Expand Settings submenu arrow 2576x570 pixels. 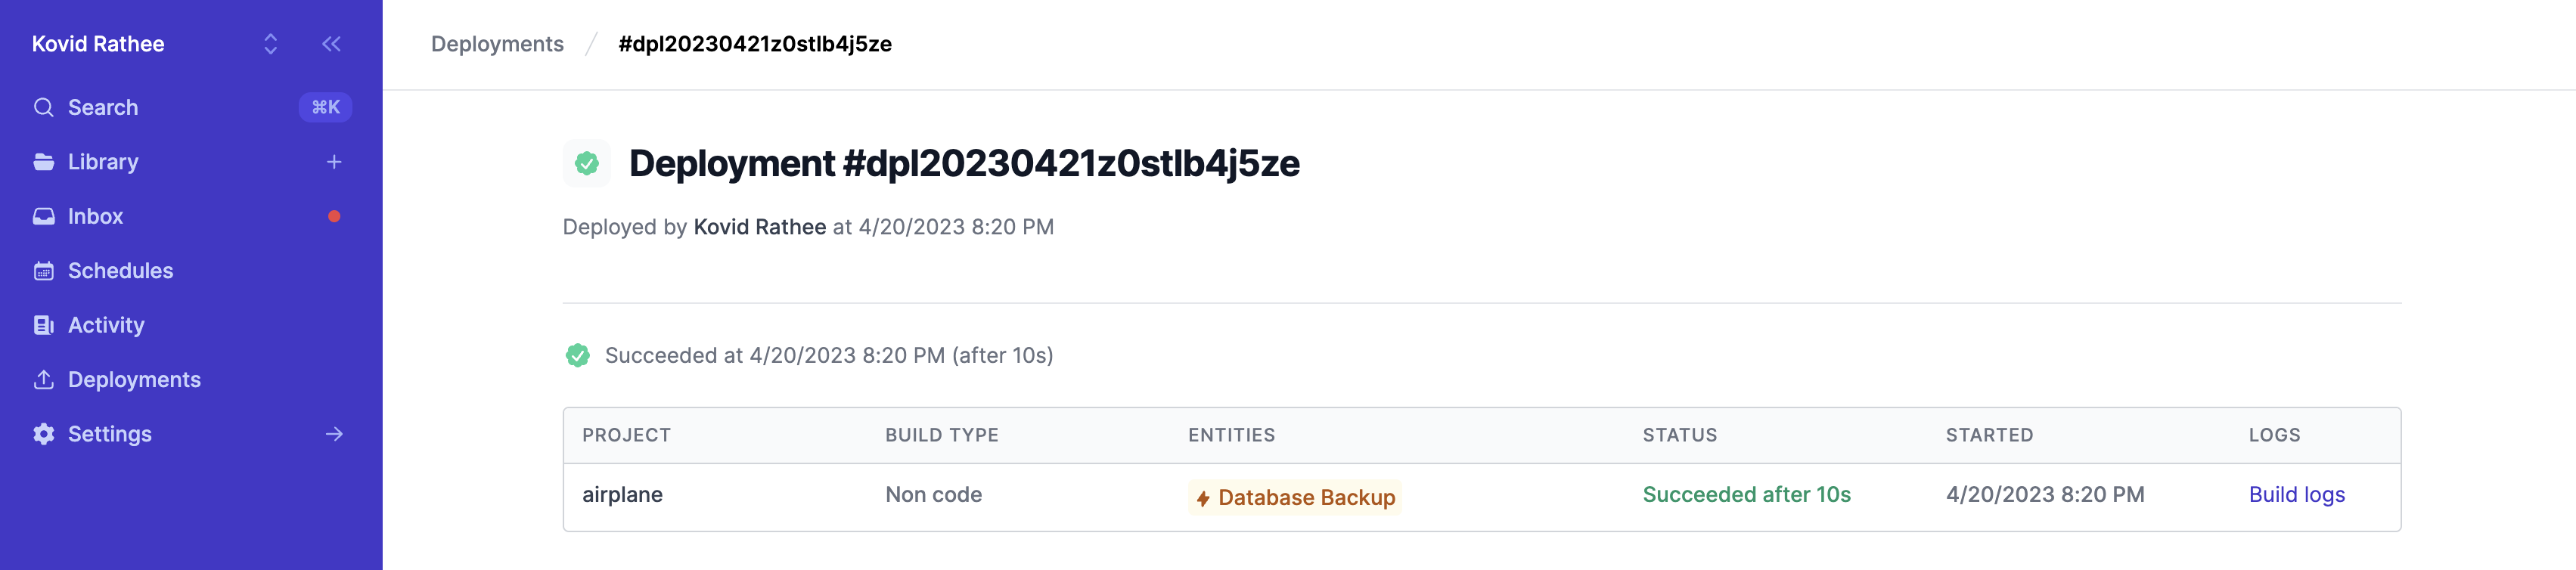pos(334,434)
